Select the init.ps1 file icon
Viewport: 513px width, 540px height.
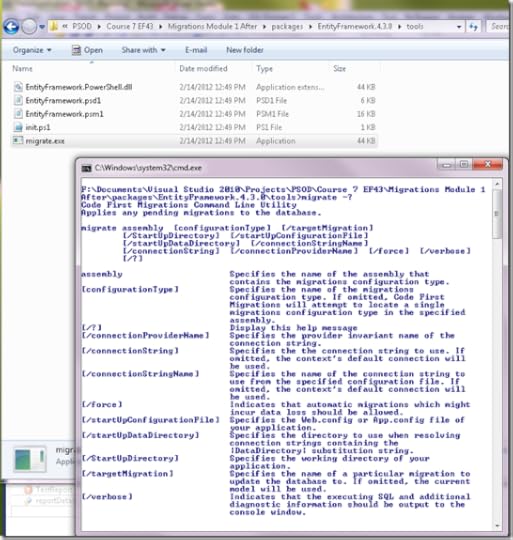click(x=18, y=127)
